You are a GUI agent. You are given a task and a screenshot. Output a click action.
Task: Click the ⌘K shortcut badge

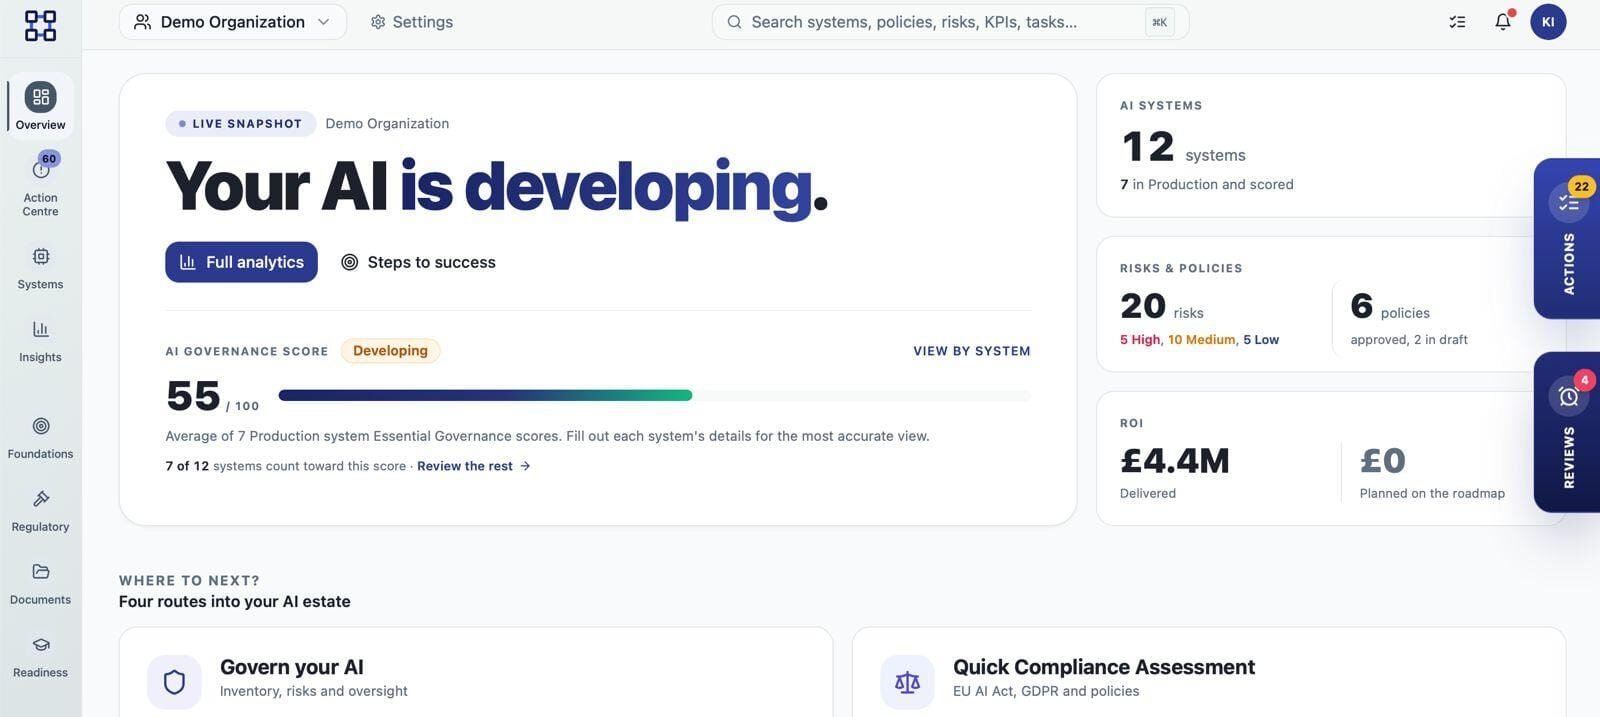pos(1160,22)
